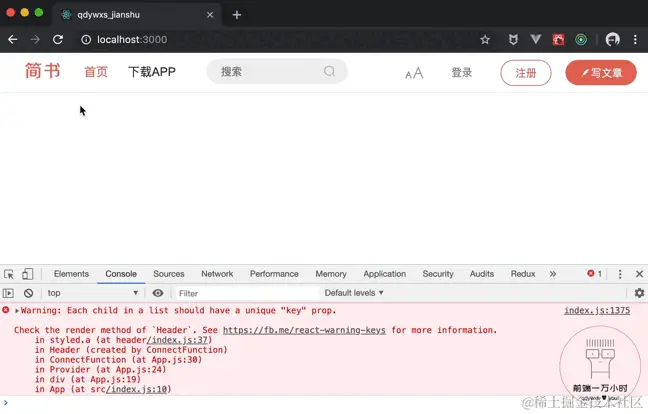Click the 写文章 write article button

coord(601,73)
